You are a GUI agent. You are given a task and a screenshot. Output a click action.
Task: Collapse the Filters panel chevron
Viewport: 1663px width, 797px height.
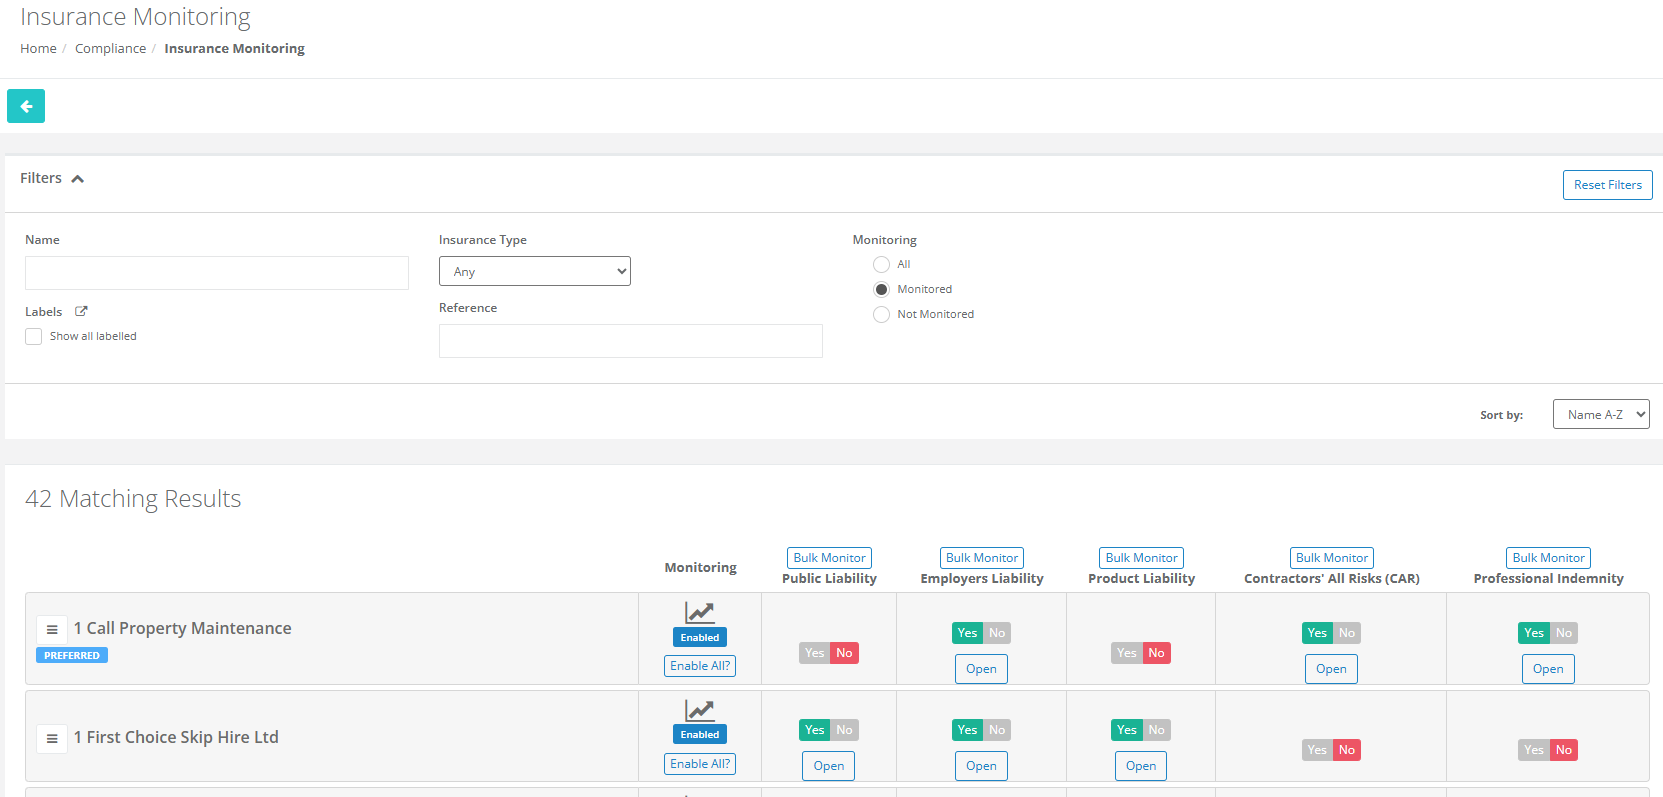pyautogui.click(x=78, y=179)
